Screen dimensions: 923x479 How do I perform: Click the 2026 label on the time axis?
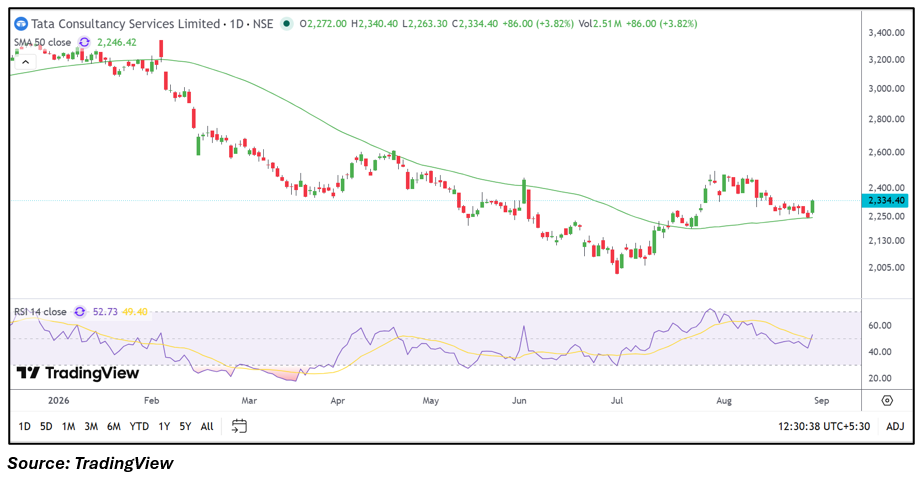pyautogui.click(x=58, y=401)
